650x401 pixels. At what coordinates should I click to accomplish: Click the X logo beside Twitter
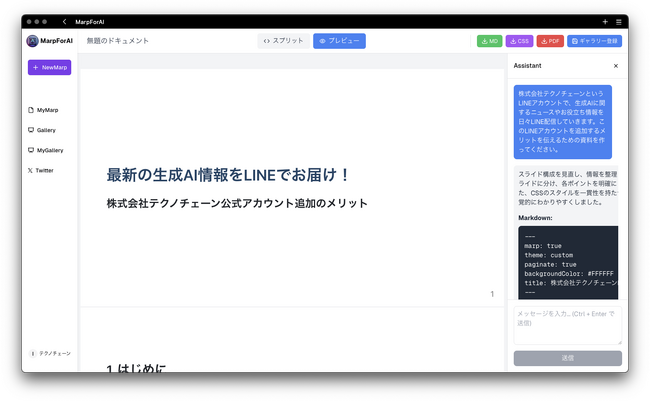[x=30, y=170]
